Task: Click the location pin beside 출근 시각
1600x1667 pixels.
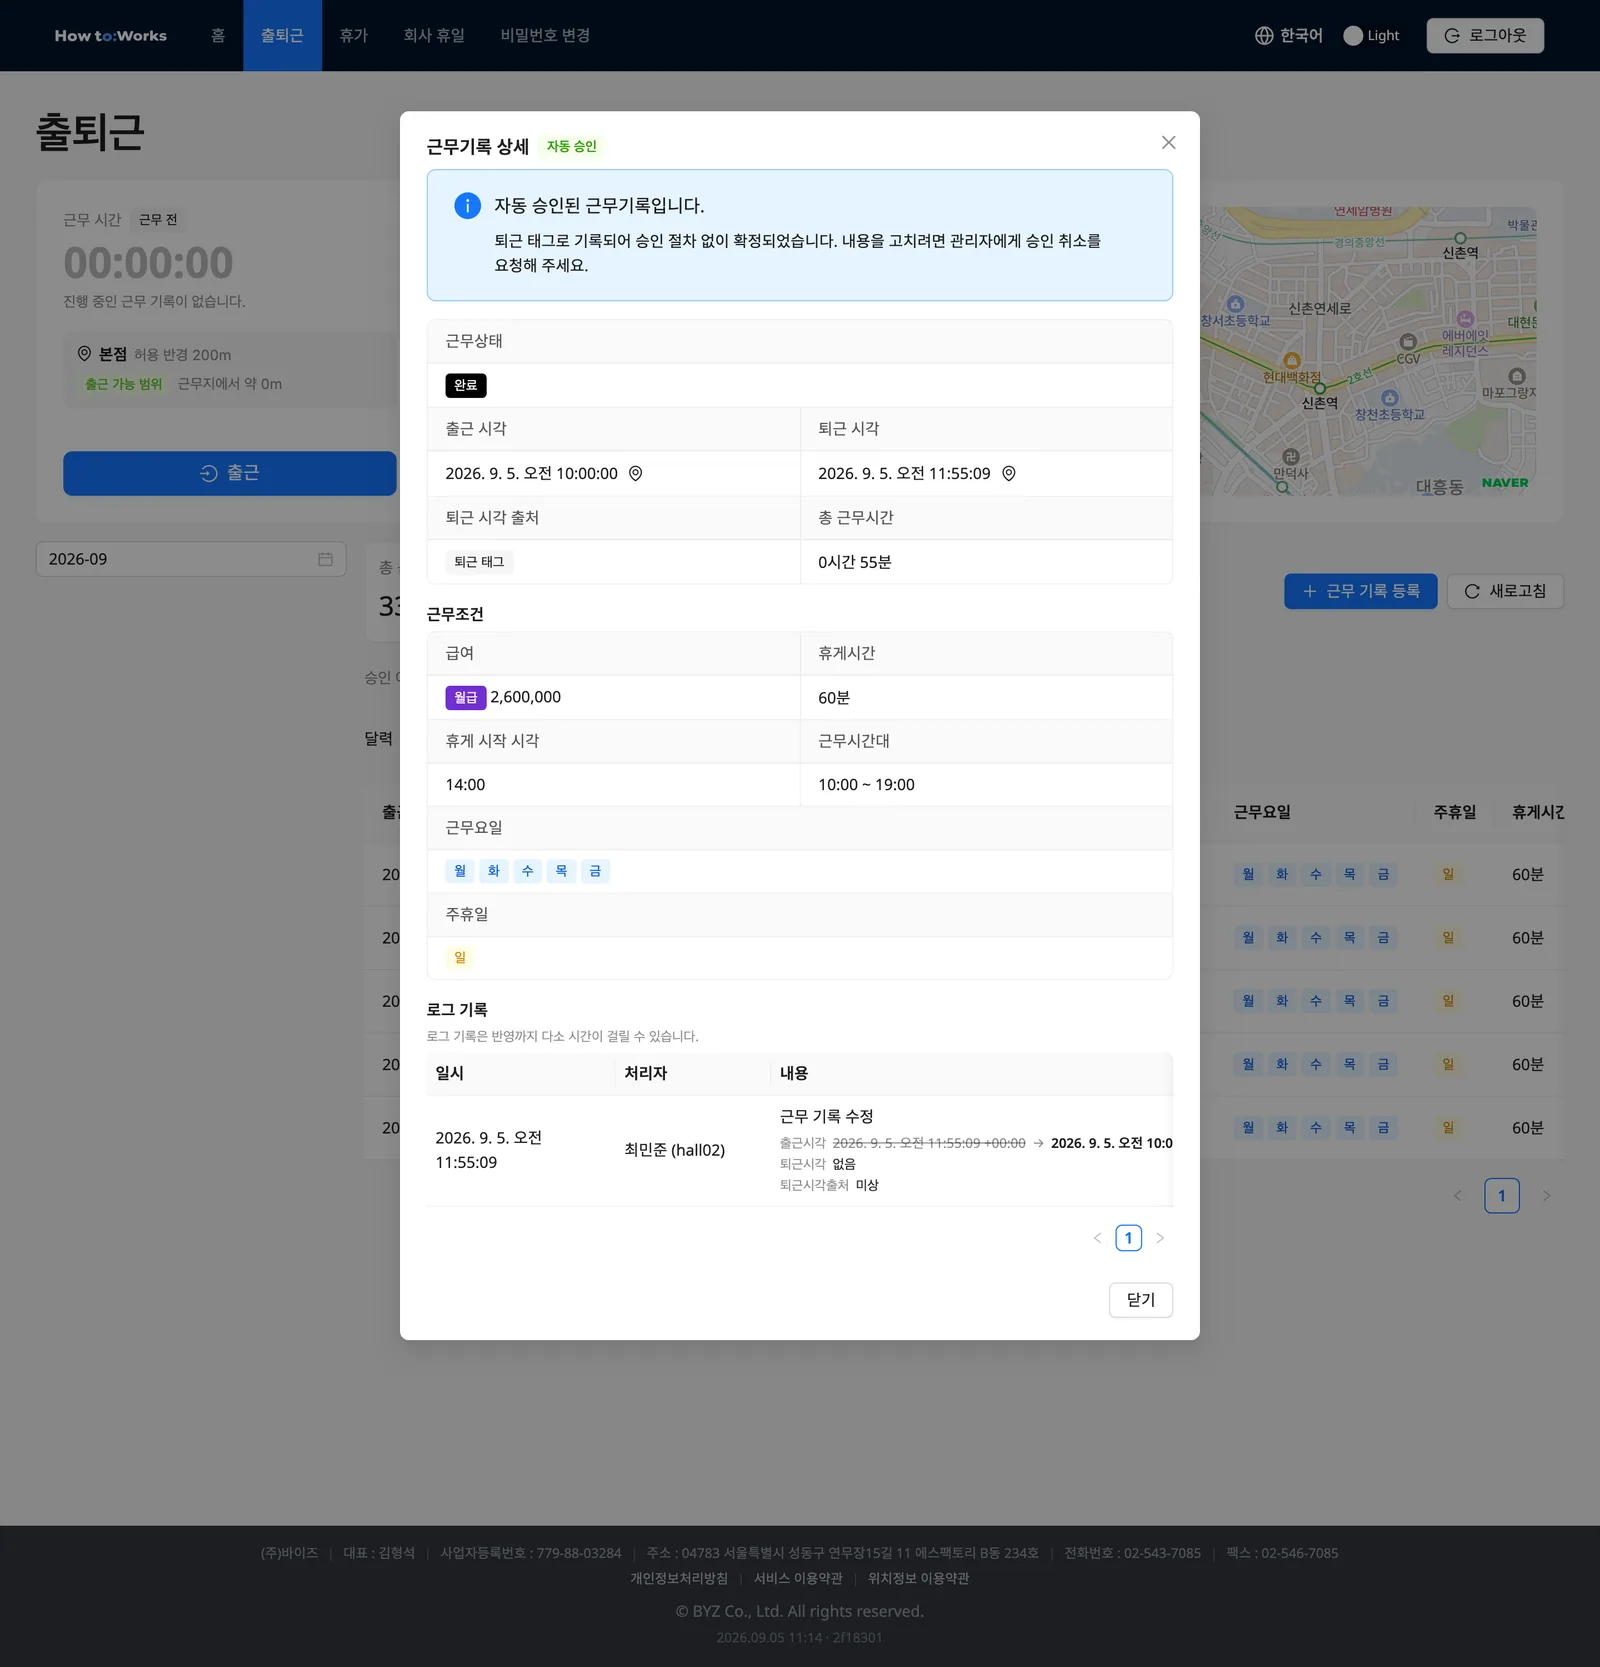Action: click(635, 474)
